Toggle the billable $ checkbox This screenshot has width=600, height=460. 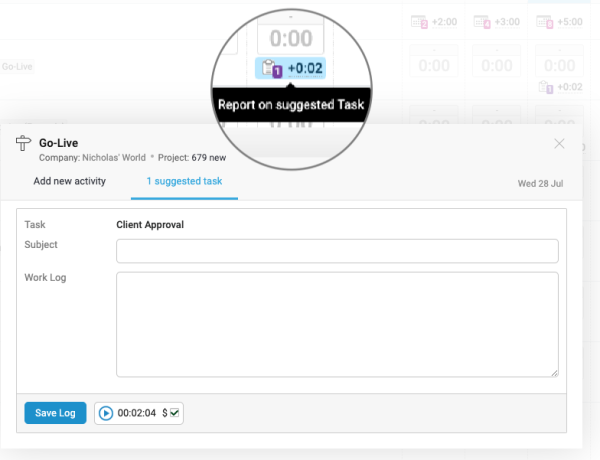[174, 413]
